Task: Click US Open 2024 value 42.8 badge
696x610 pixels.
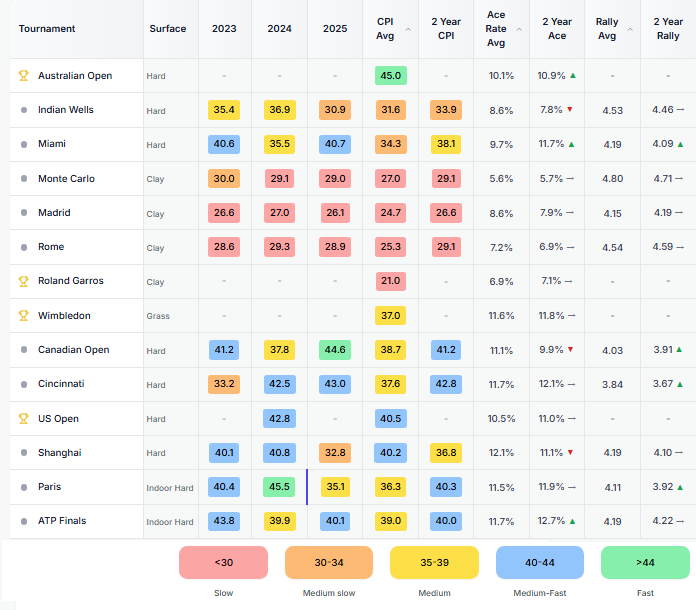Action: coord(279,418)
